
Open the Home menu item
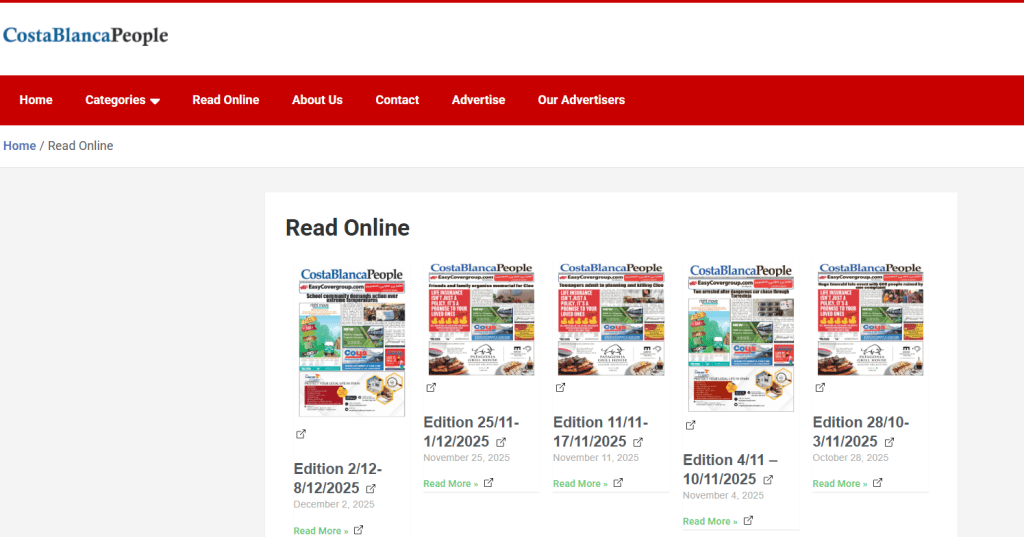36,100
